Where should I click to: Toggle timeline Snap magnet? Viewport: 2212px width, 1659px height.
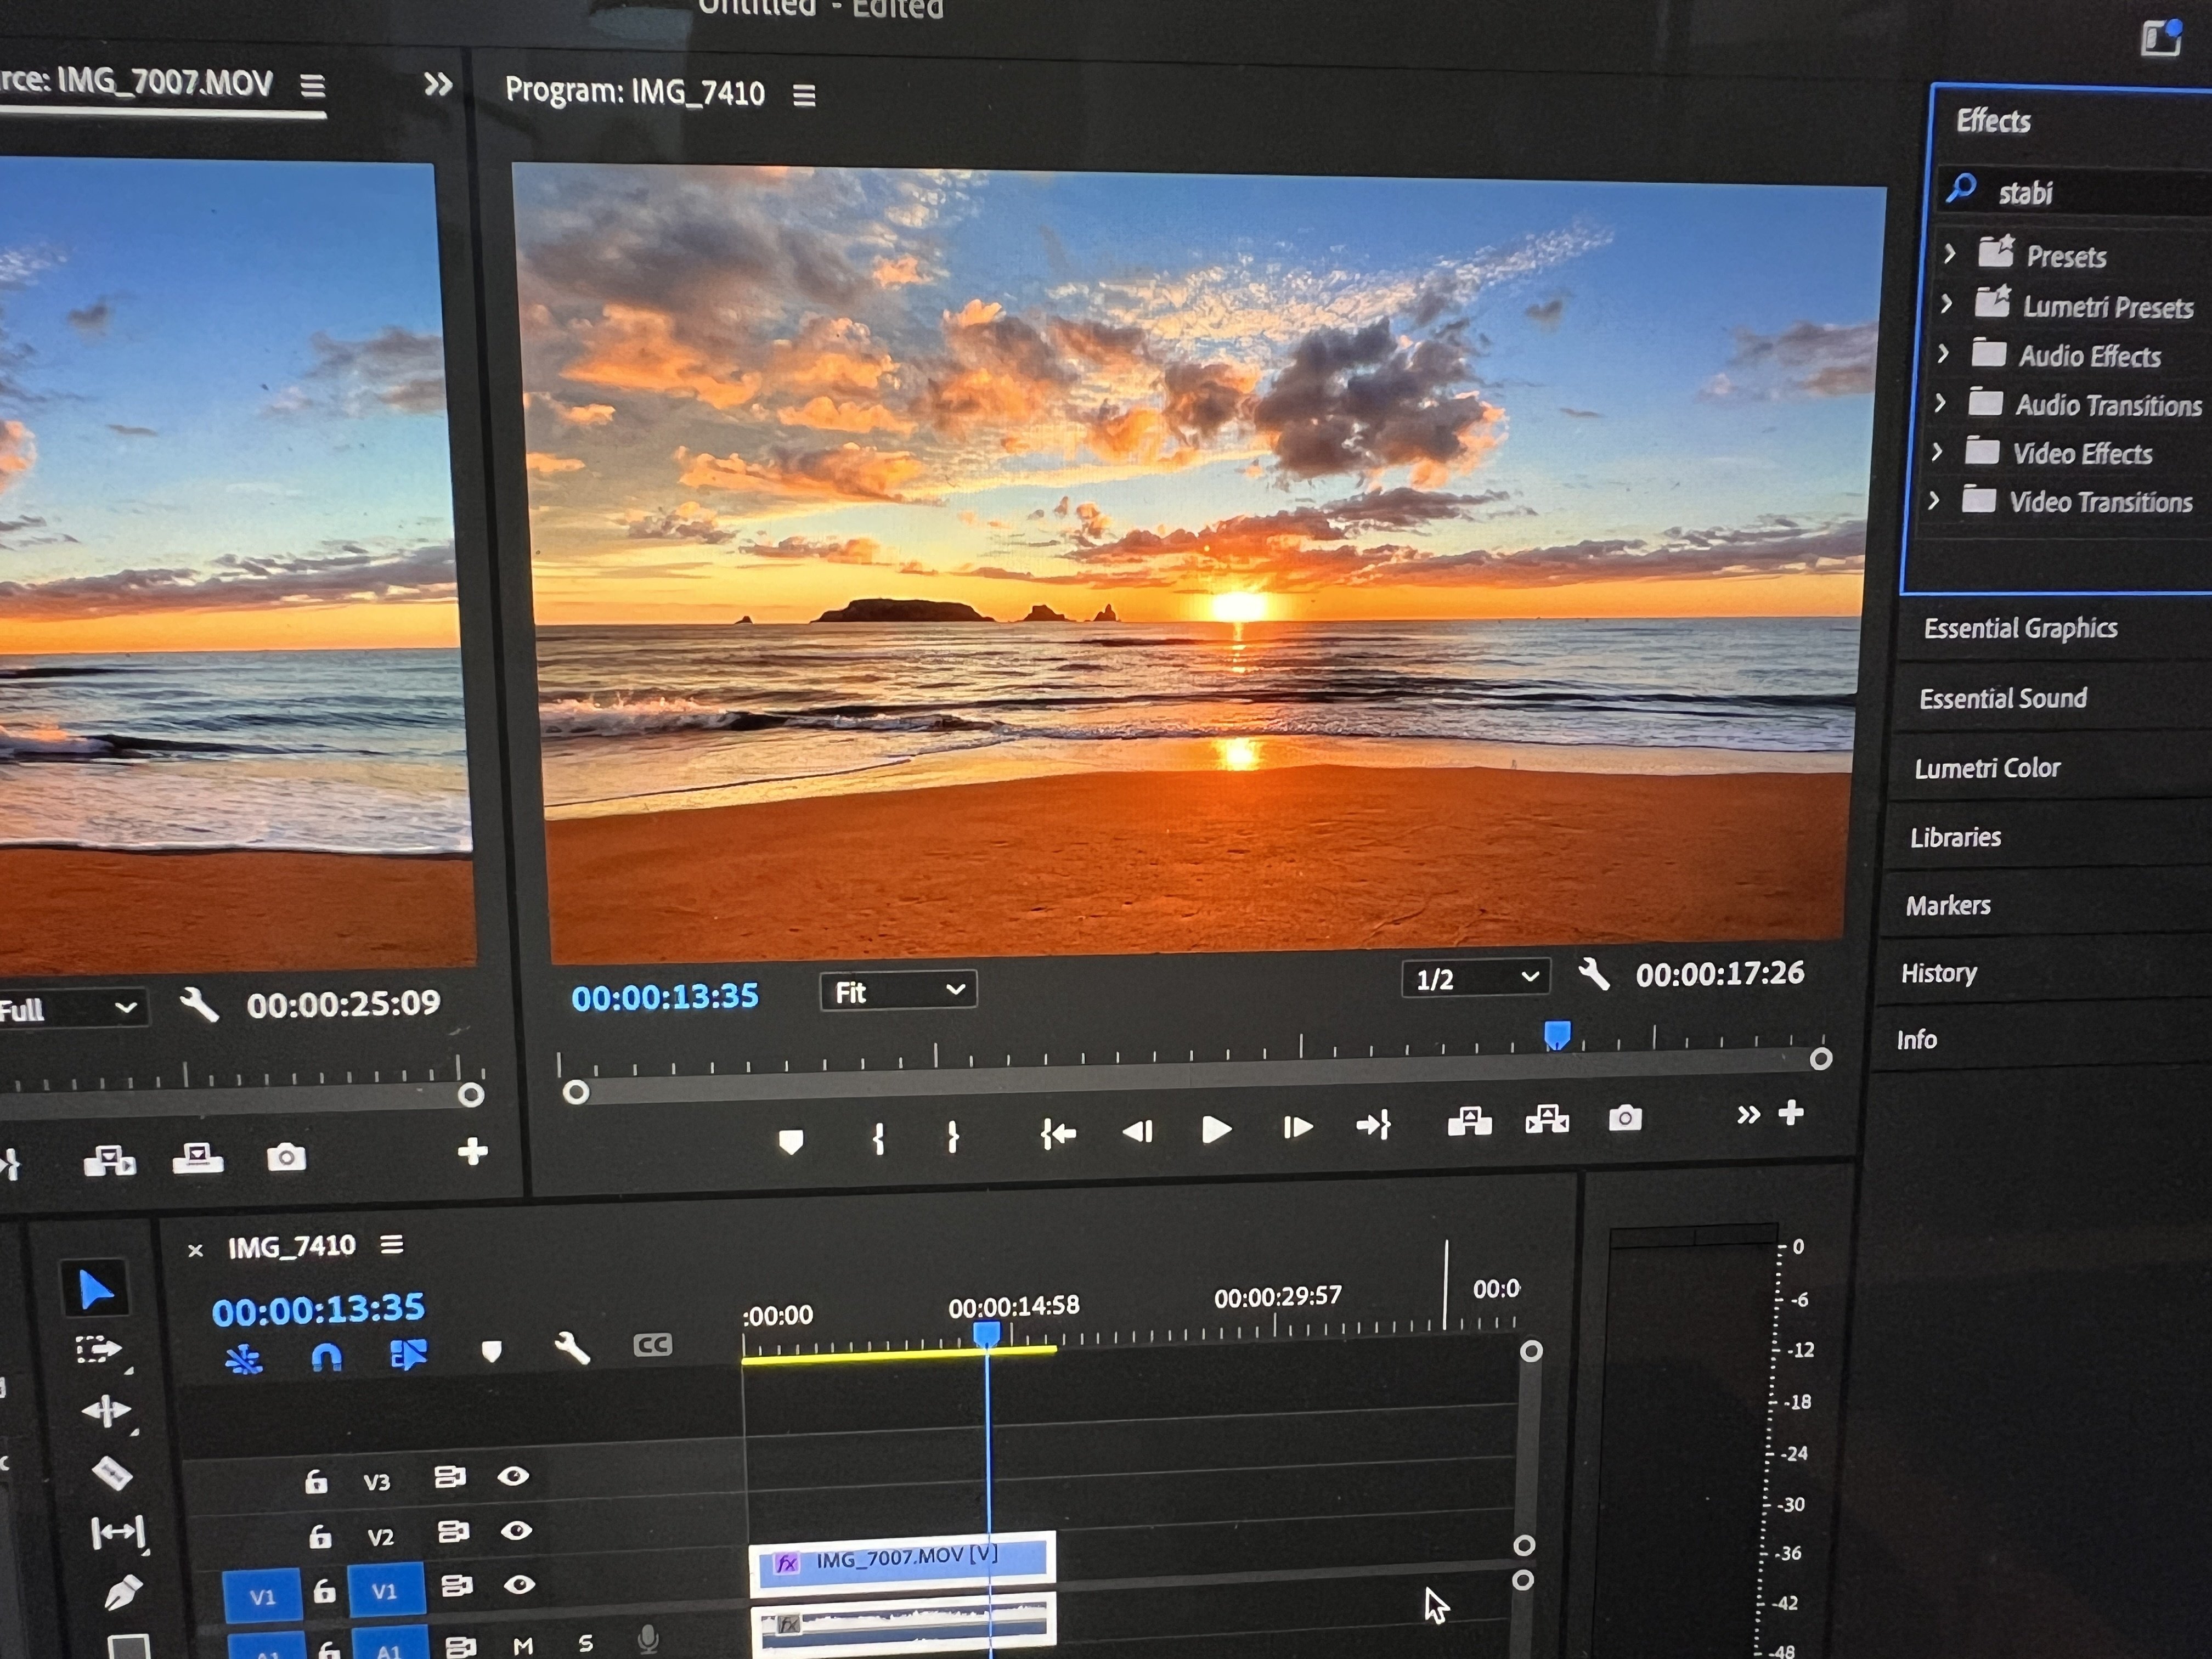point(327,1356)
